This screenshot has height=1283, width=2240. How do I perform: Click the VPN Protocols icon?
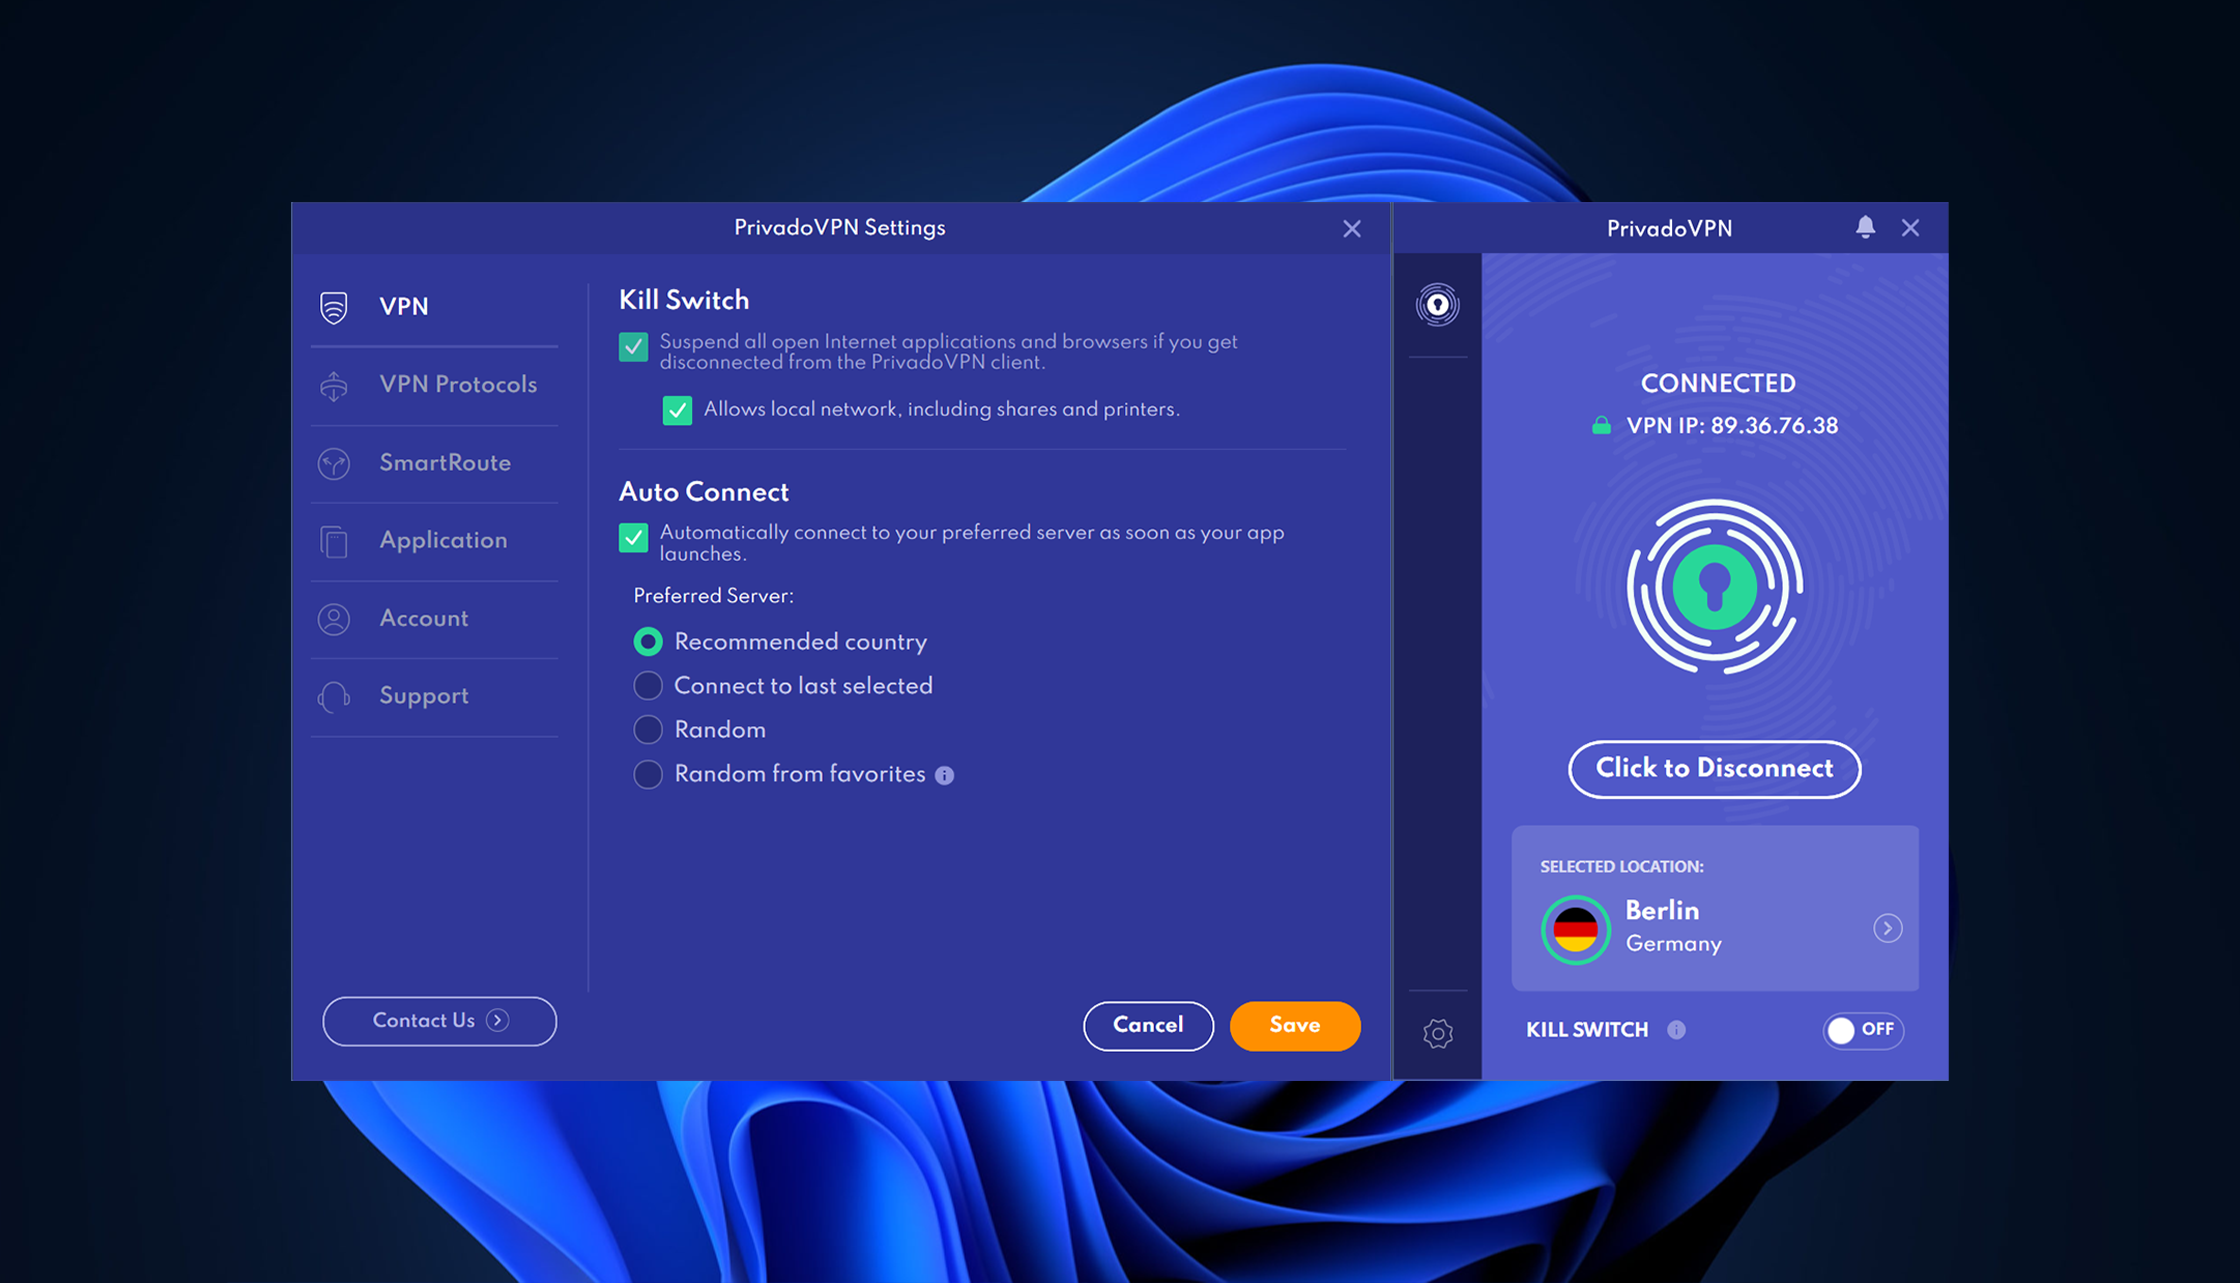(334, 385)
